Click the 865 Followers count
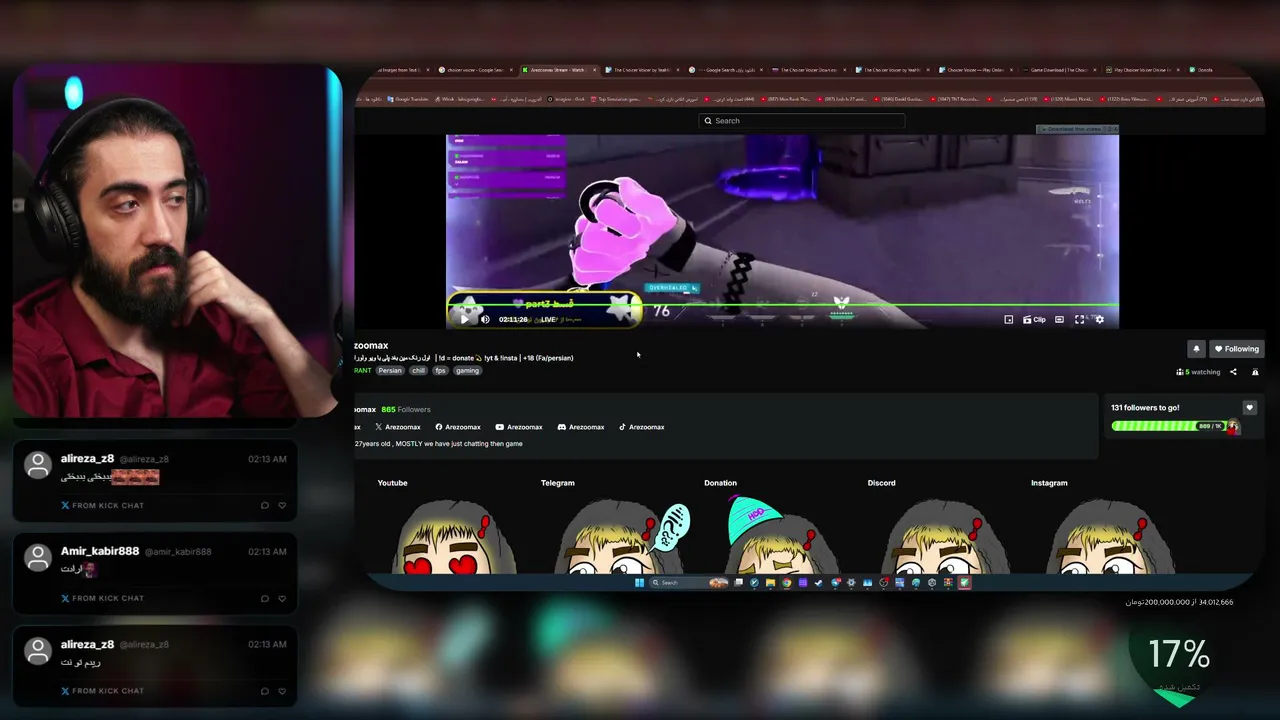This screenshot has width=1280, height=720. (406, 409)
